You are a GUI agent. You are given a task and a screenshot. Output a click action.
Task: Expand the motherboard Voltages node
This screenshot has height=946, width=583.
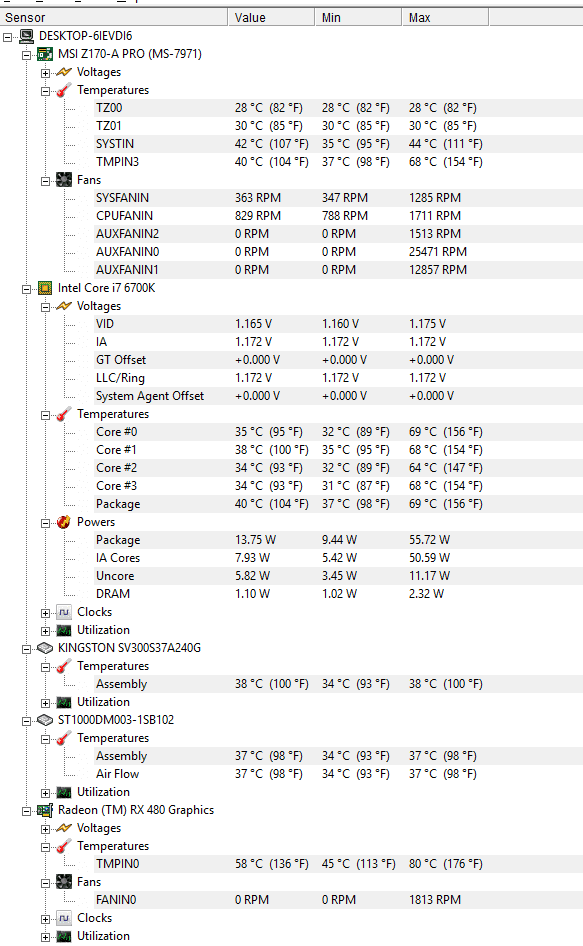pyautogui.click(x=45, y=73)
